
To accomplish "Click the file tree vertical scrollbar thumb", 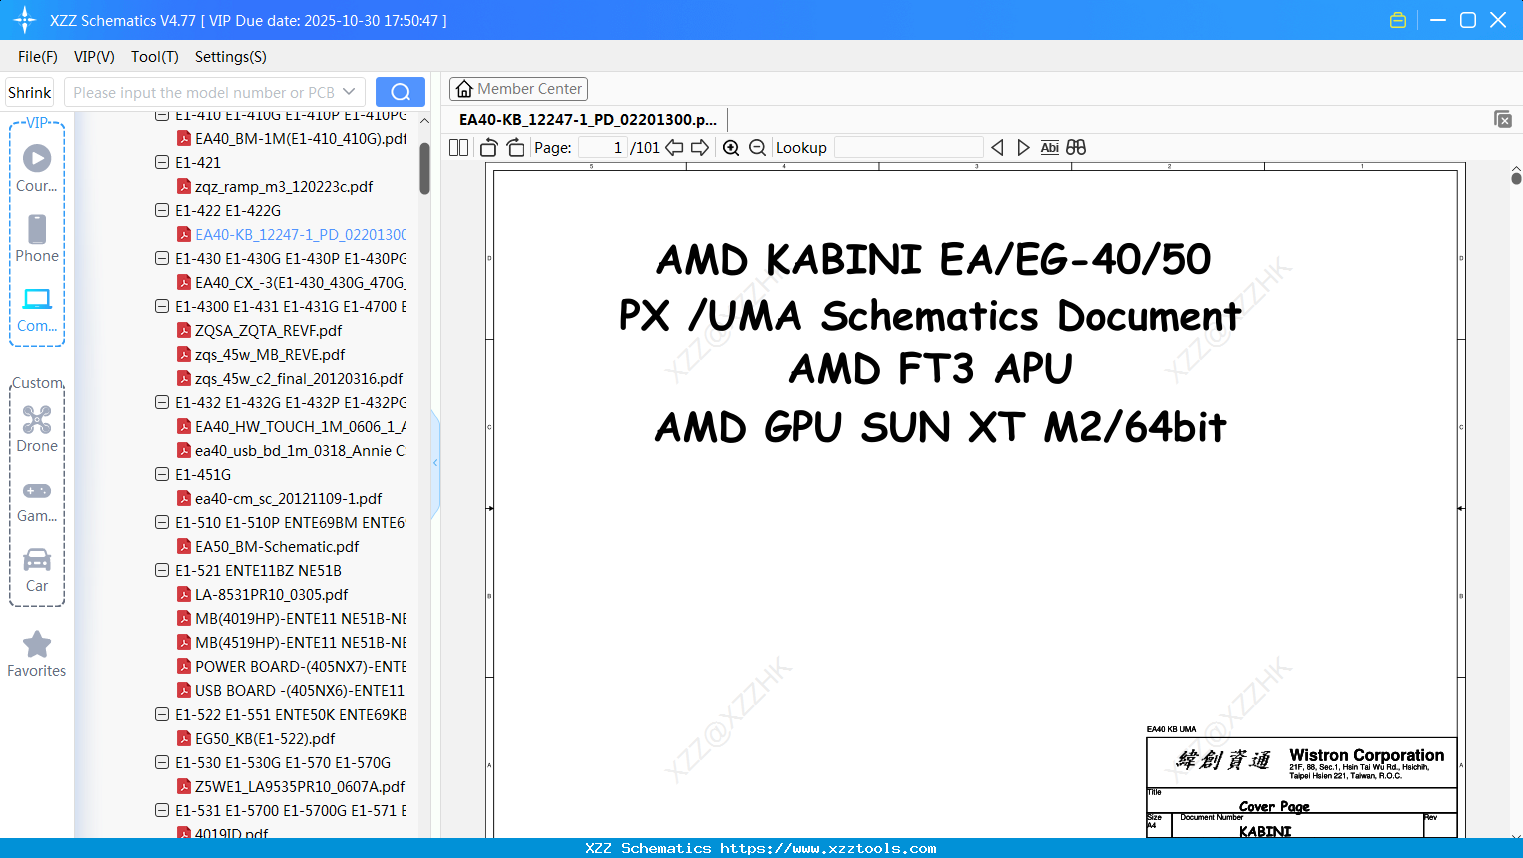I will click(x=424, y=168).
